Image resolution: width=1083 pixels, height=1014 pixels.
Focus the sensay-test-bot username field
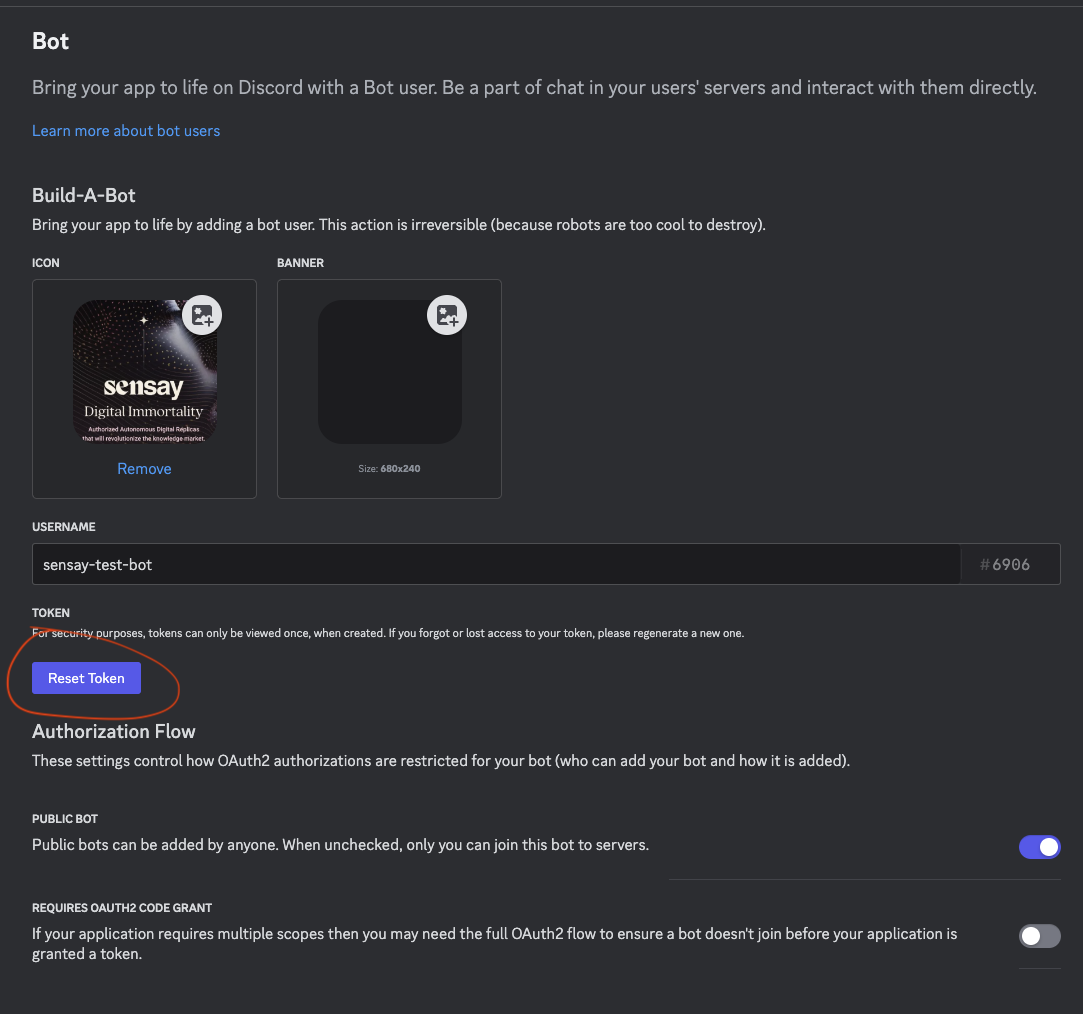(496, 564)
